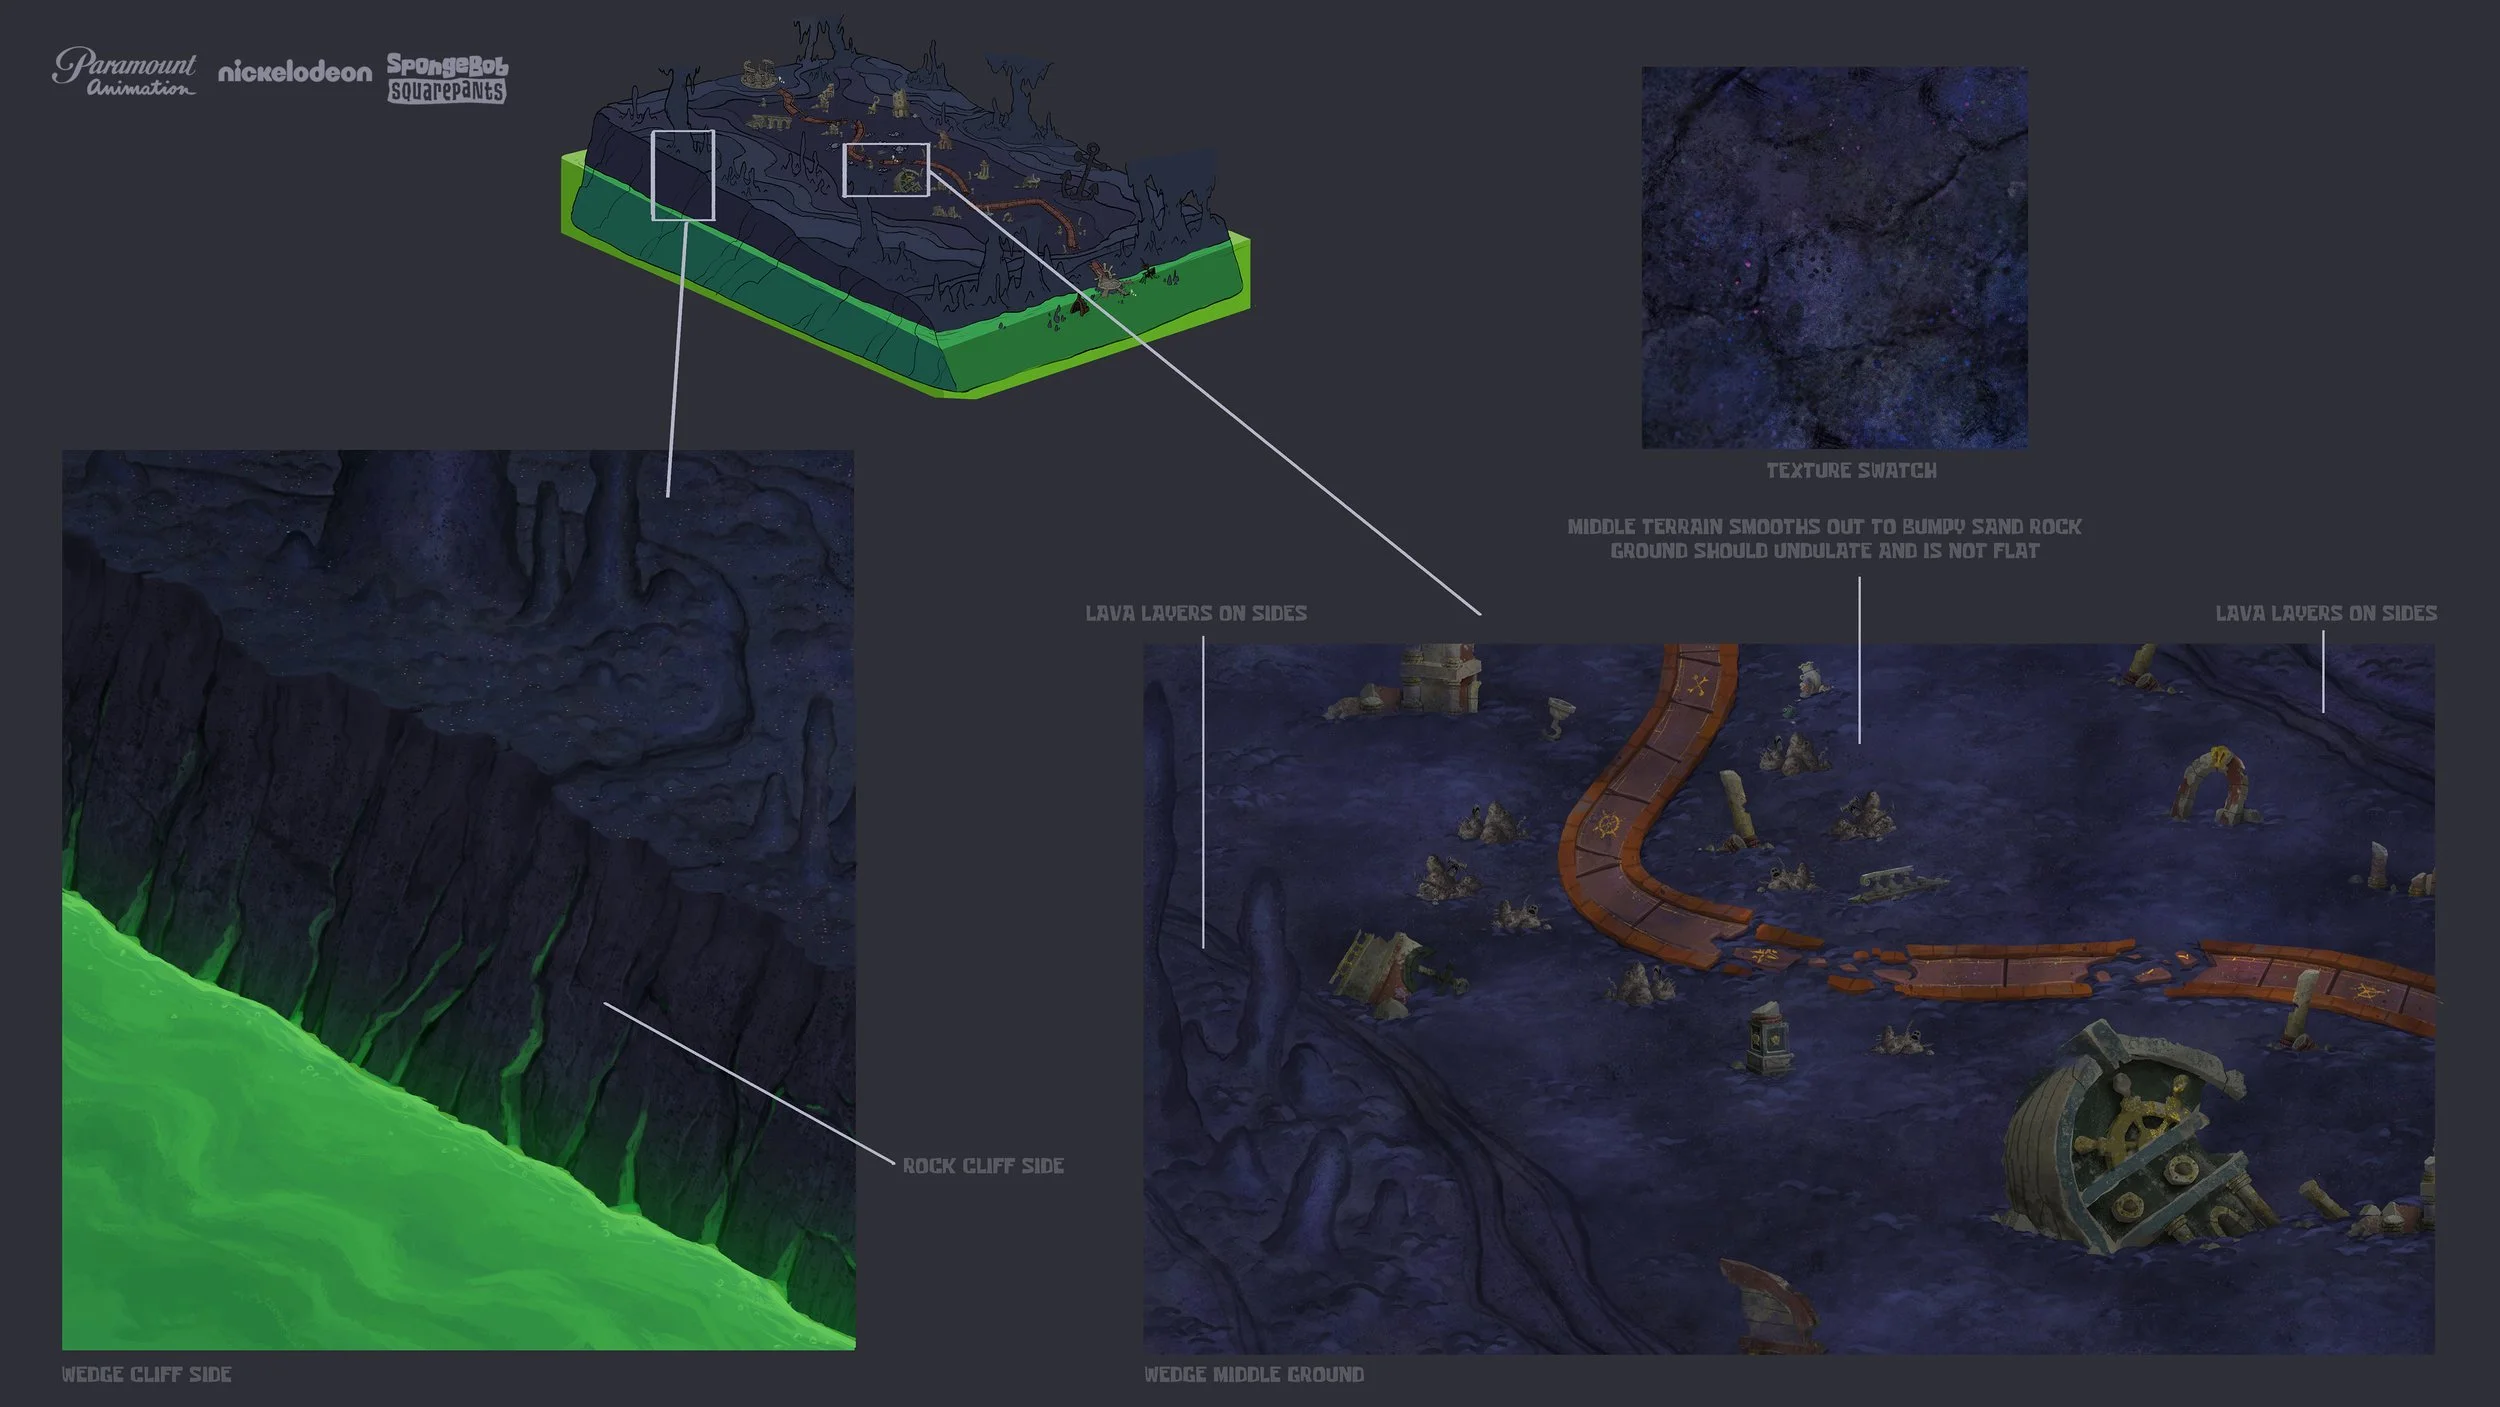Toggle the right callout box on the isometric map

tap(888, 170)
